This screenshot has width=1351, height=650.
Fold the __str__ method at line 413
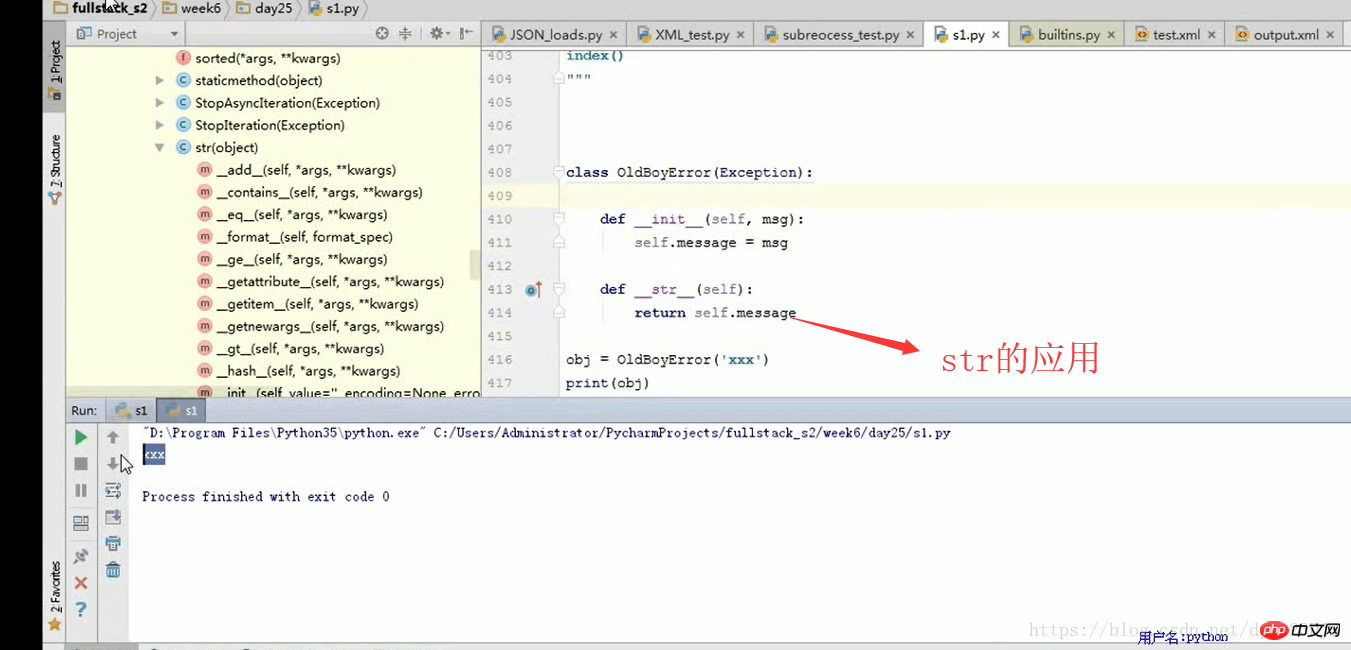[x=559, y=289]
